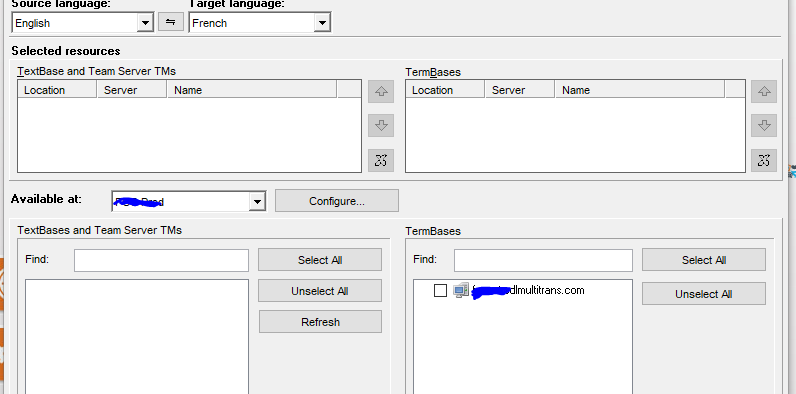Sort TextBase resources by Name column

click(251, 90)
